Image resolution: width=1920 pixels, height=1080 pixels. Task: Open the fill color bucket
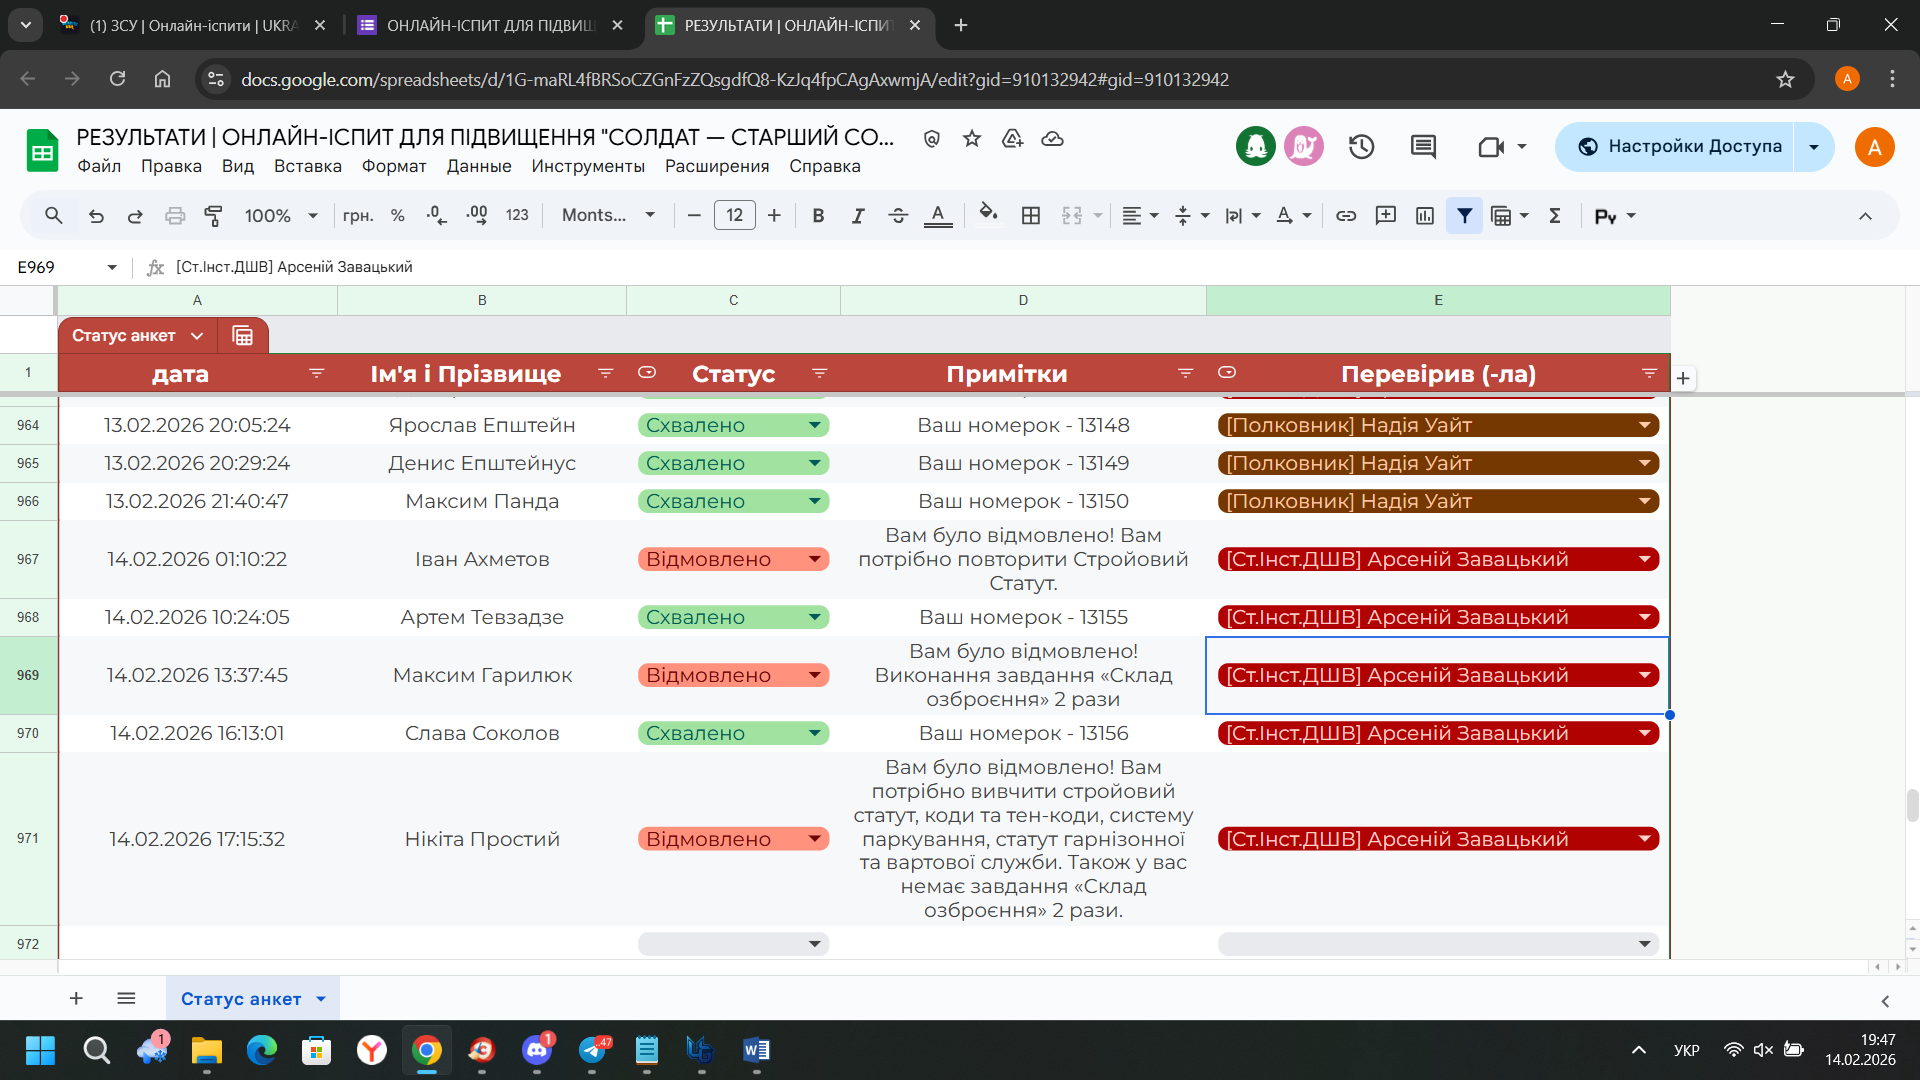tap(988, 214)
